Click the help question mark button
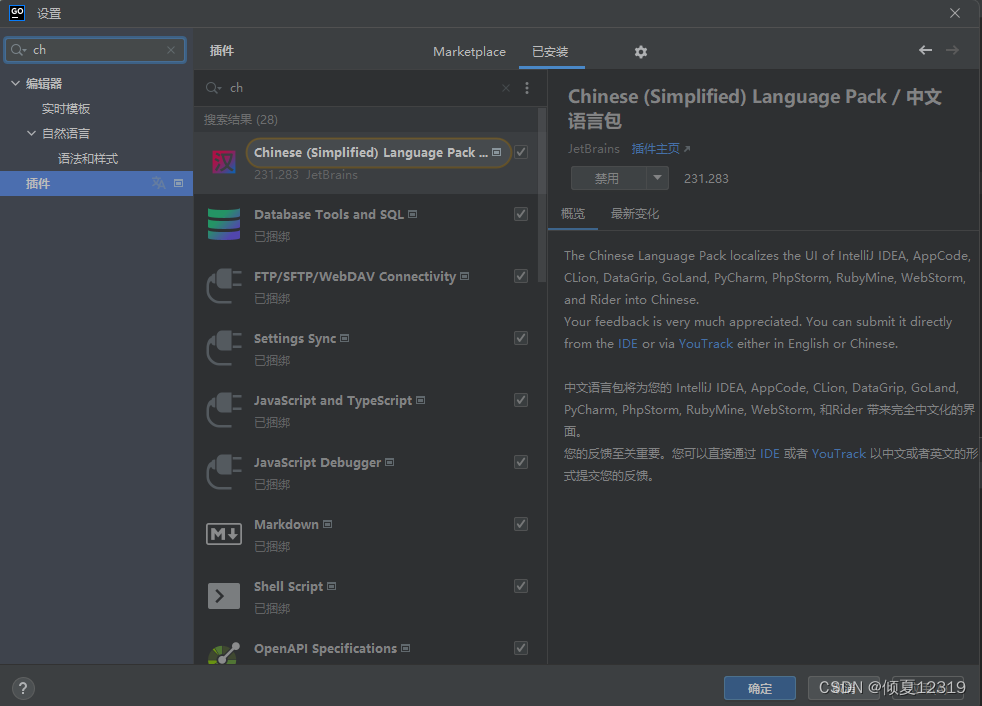 [23, 688]
